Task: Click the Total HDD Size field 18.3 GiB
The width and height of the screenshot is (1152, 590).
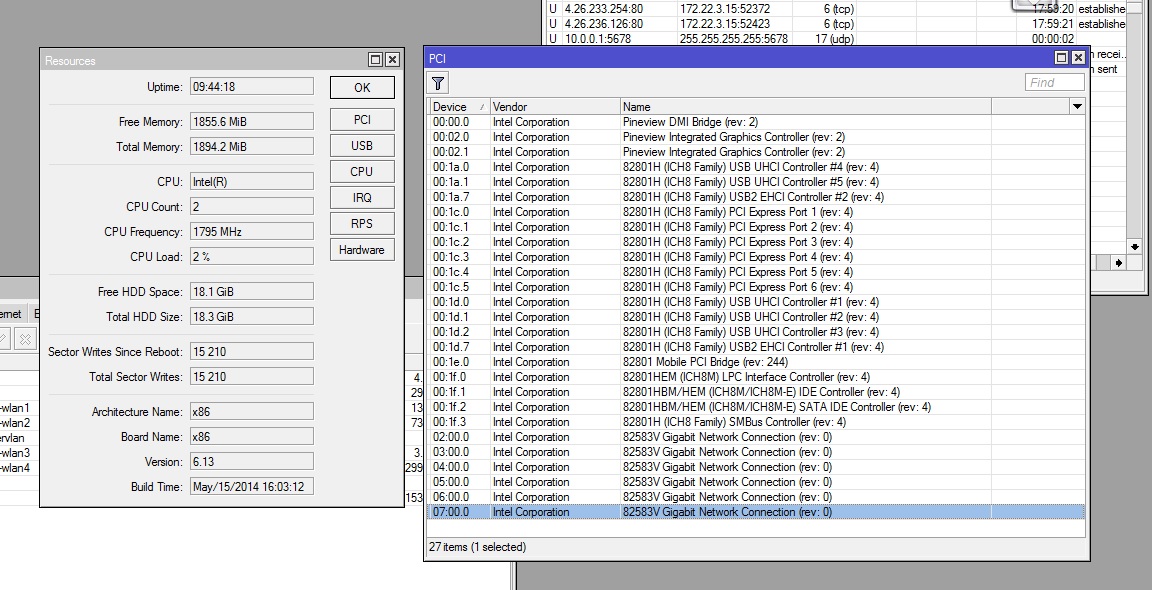Action: point(252,317)
